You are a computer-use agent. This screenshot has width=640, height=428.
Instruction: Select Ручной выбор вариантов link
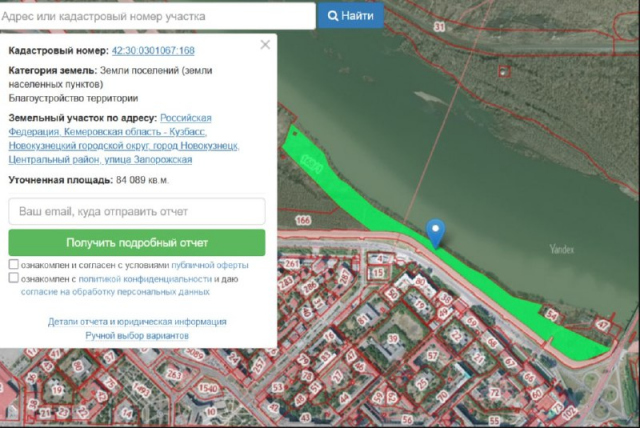pyautogui.click(x=137, y=336)
